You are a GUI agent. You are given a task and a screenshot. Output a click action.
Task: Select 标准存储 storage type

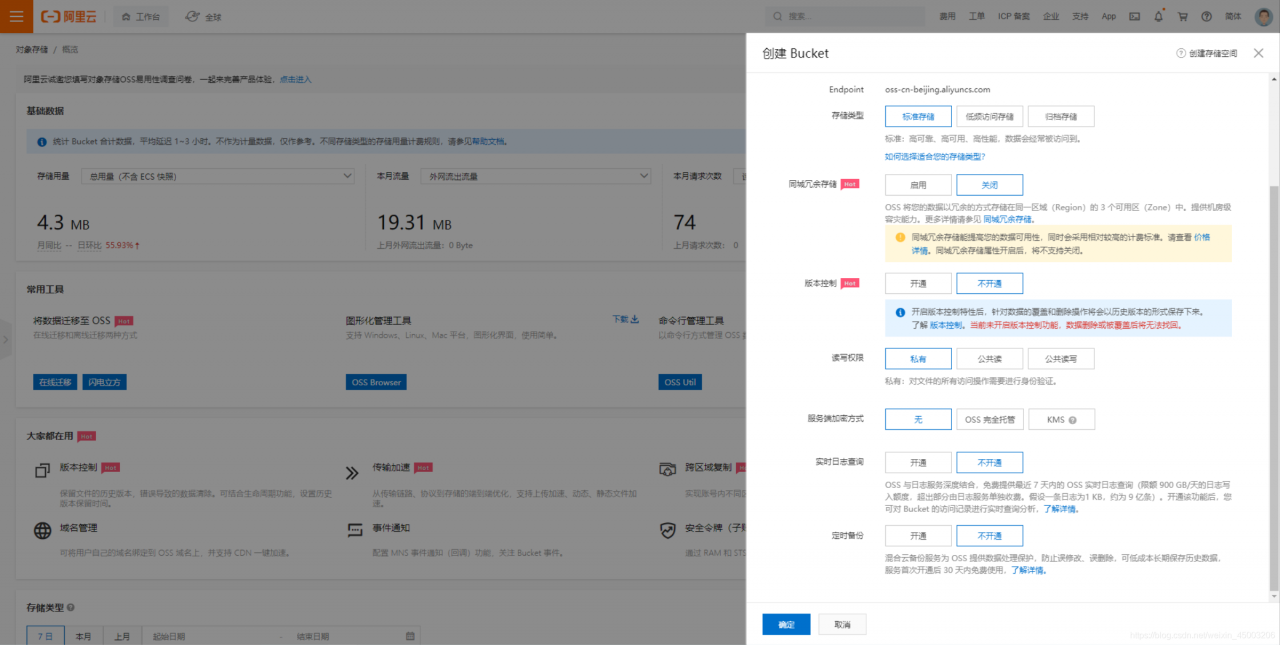(918, 116)
